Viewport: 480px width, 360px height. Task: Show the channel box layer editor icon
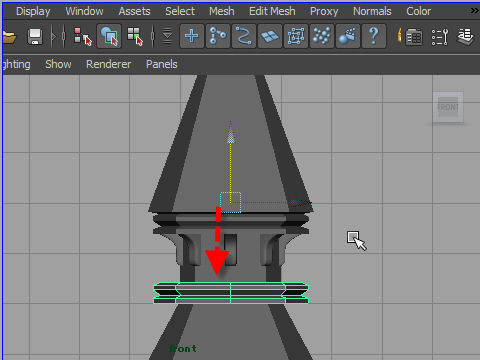[x=465, y=36]
